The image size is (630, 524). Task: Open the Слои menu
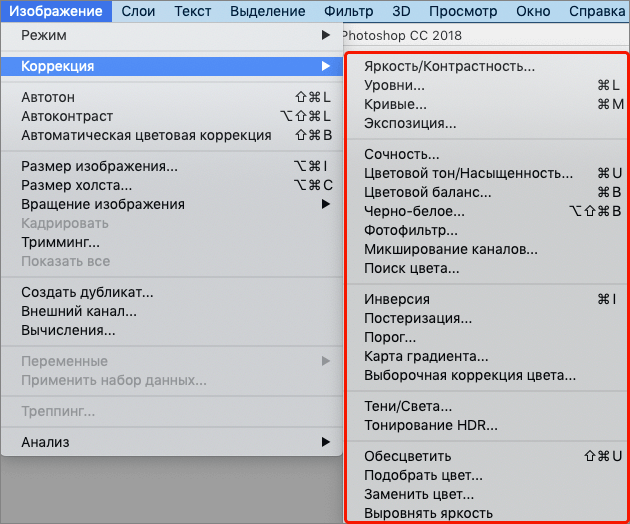tap(138, 11)
